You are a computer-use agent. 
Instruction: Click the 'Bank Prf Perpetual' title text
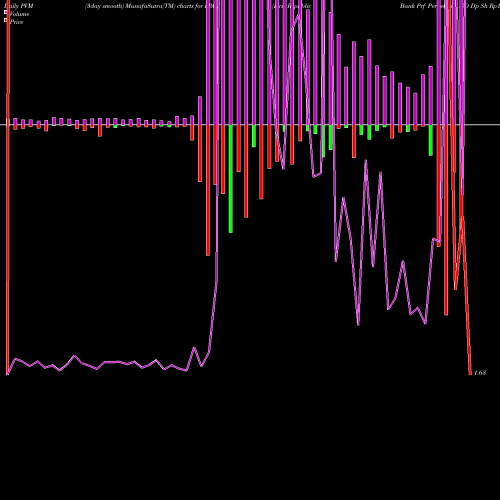coord(427,6)
